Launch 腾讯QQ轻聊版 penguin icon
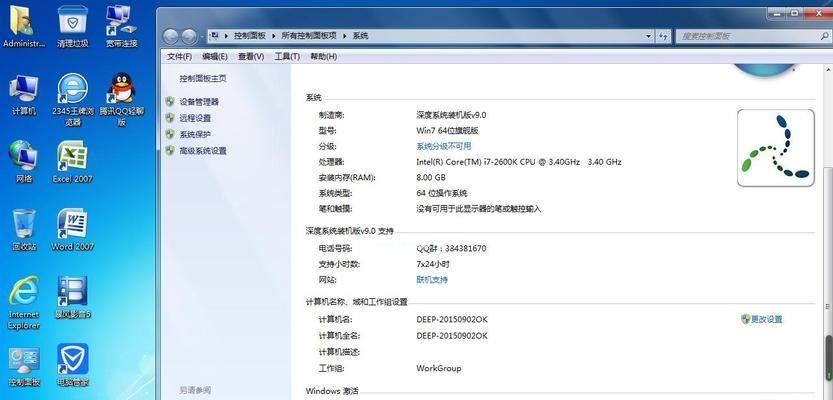833x400 pixels. pos(122,100)
